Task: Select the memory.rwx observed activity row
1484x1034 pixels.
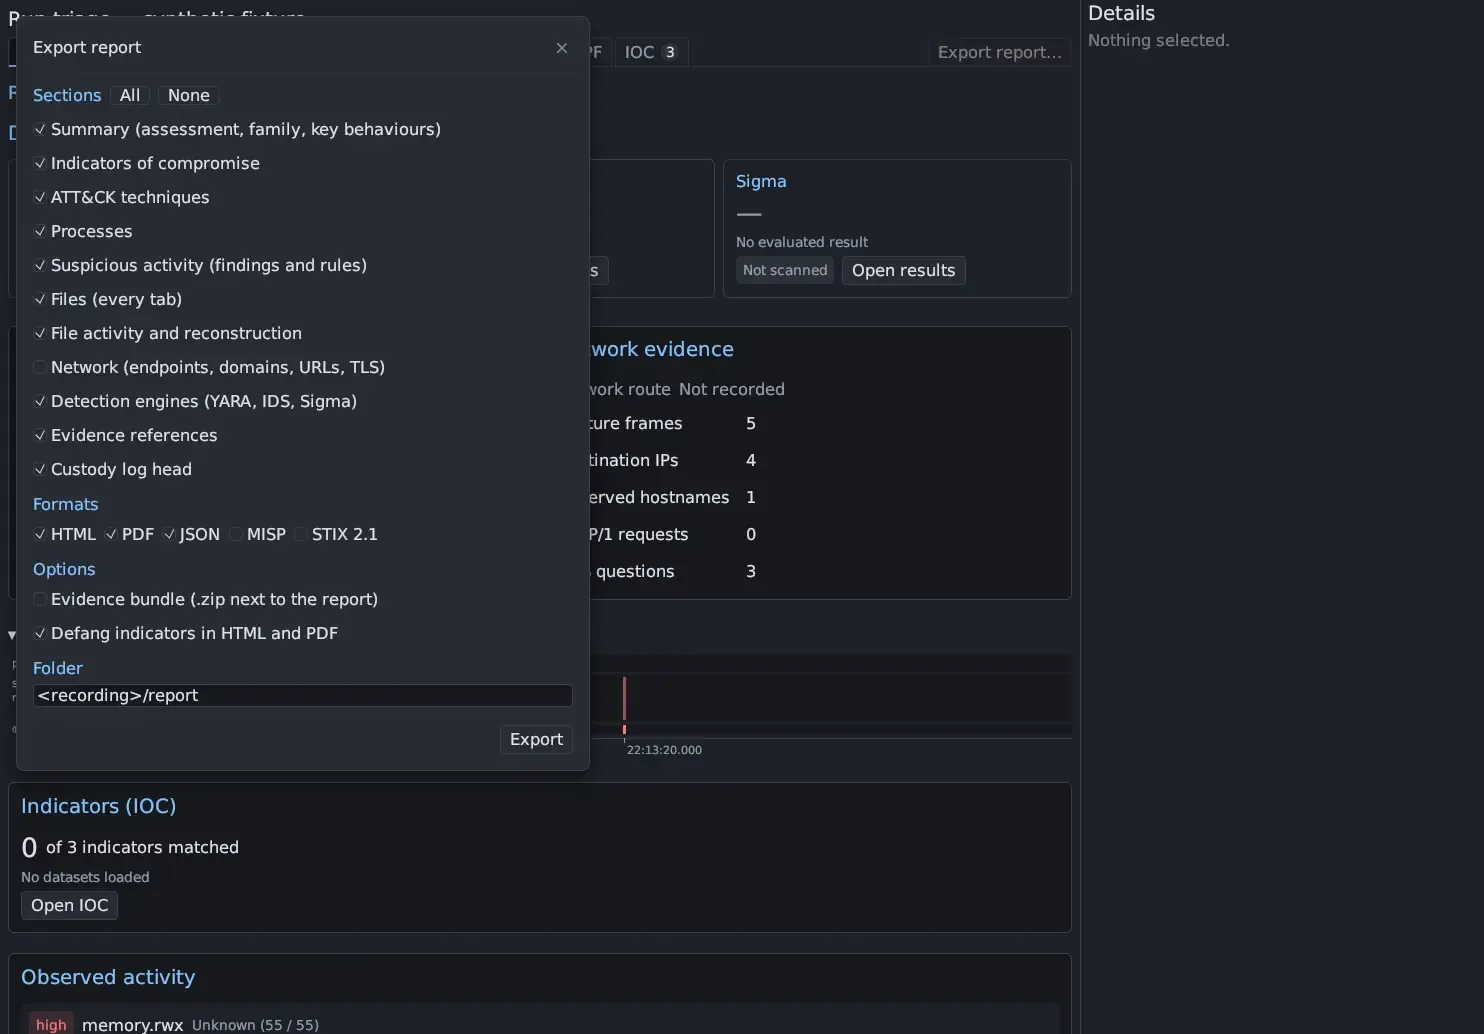Action: 540,1021
